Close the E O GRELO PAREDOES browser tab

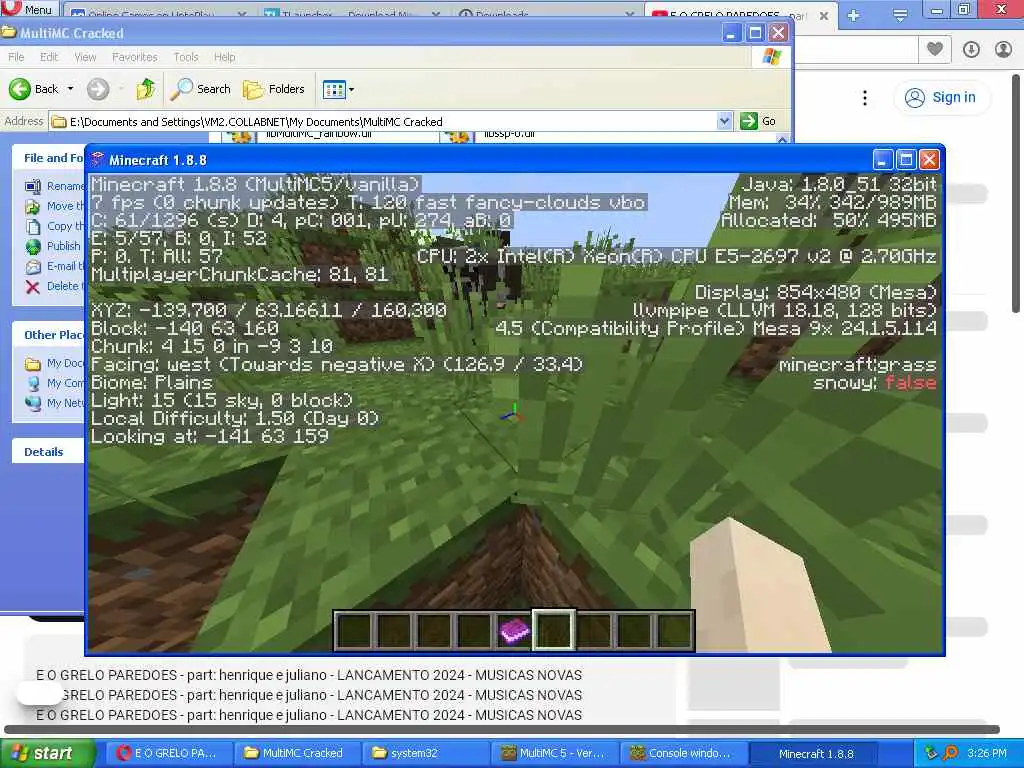(x=824, y=16)
